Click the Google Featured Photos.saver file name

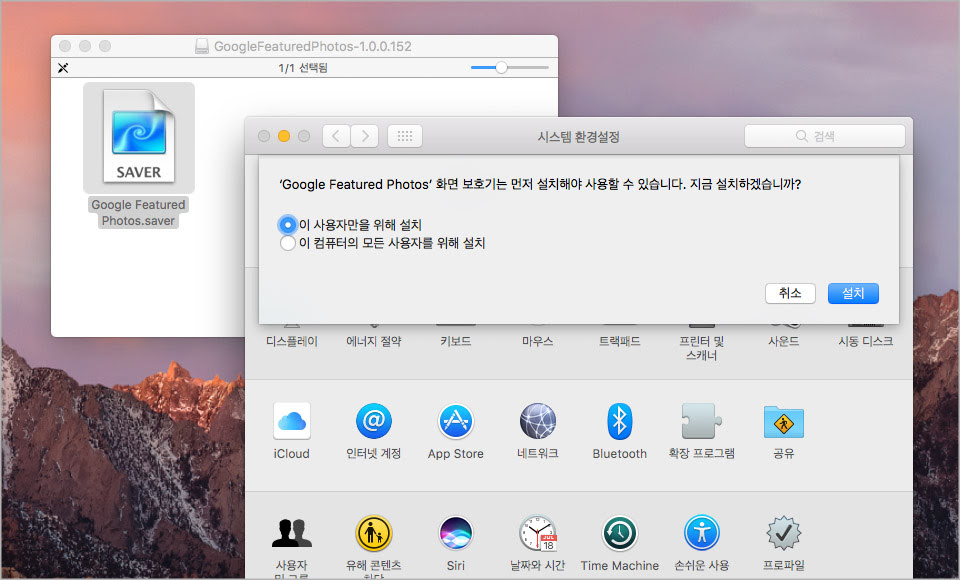[x=138, y=213]
